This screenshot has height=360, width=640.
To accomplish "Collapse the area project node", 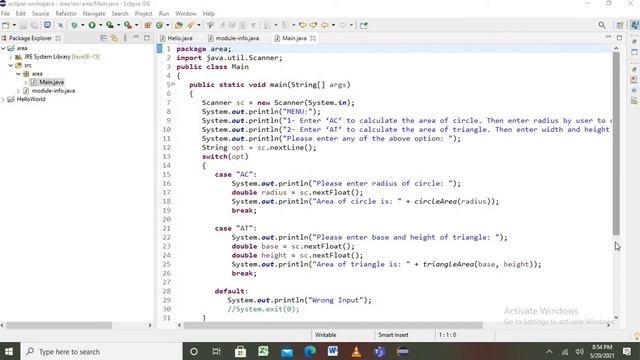I will click(3, 48).
